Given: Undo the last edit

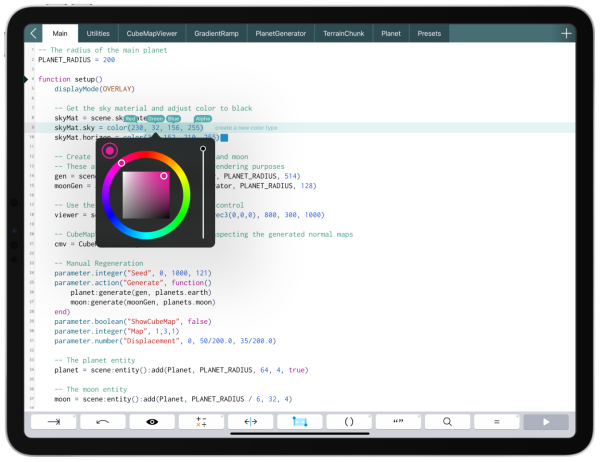Looking at the screenshot, I should point(103,422).
